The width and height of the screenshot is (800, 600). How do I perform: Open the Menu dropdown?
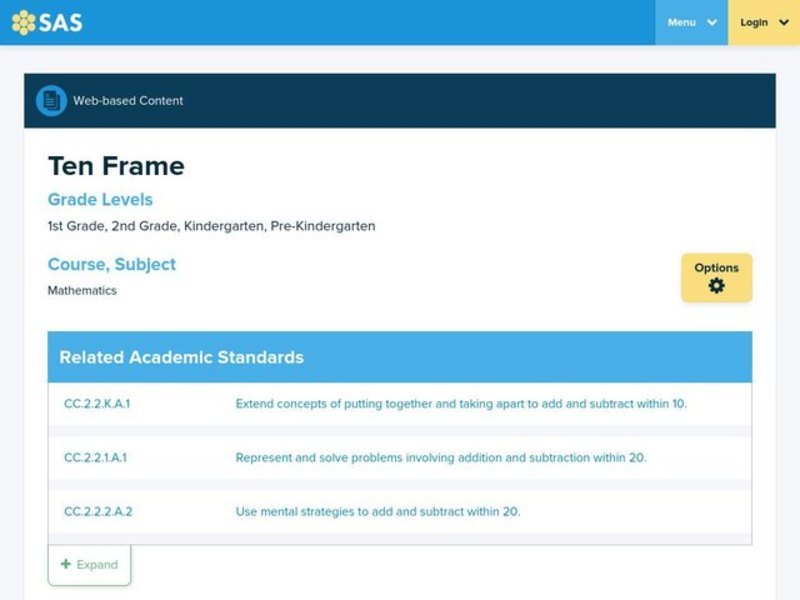coord(692,22)
